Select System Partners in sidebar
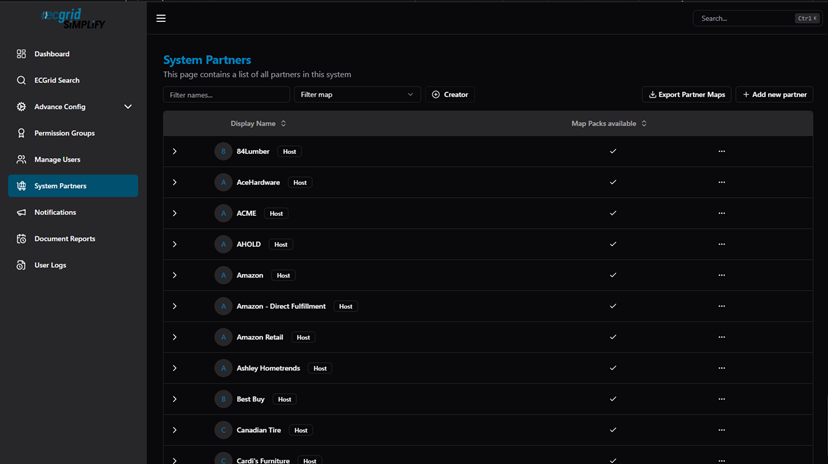Screen dimensions: 828x464 click(73, 186)
